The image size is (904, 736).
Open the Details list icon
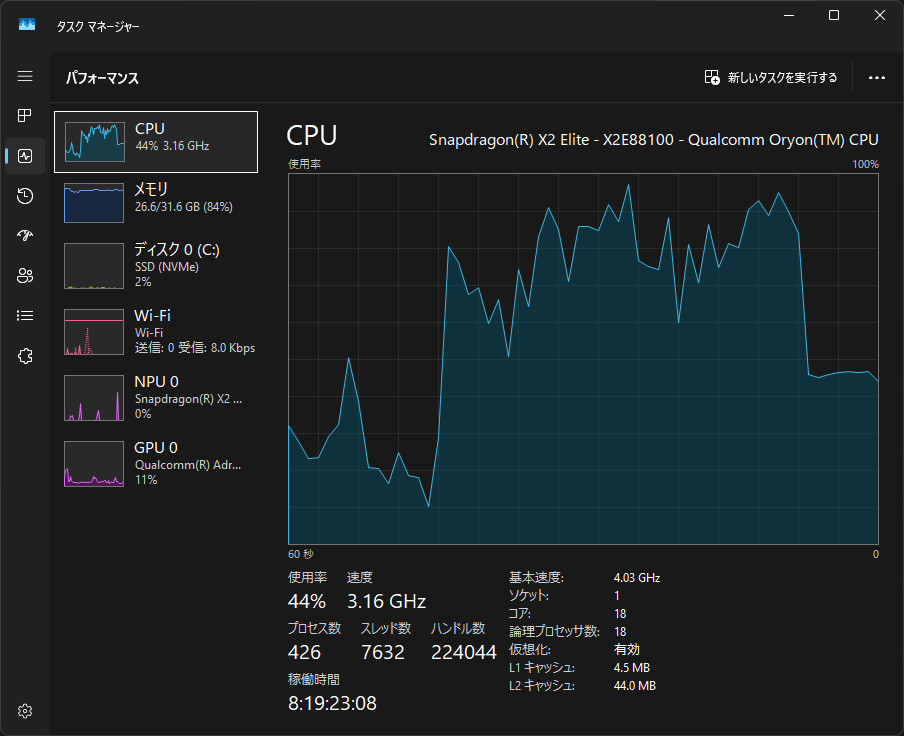(26, 316)
